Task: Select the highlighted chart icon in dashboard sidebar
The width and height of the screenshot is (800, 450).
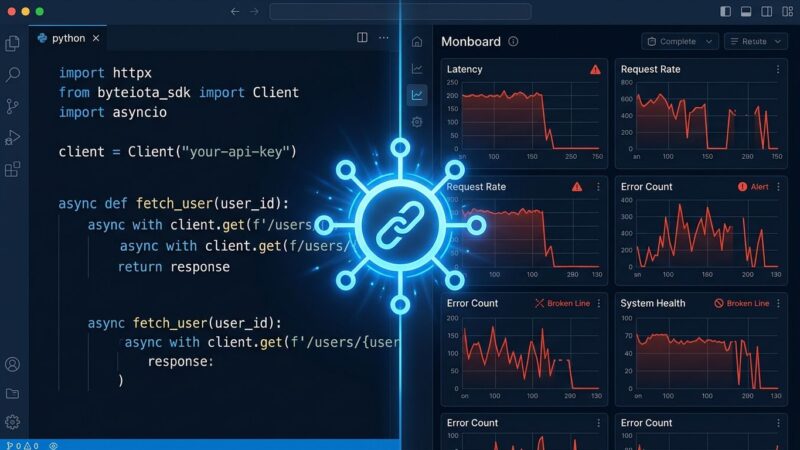Action: pos(417,95)
